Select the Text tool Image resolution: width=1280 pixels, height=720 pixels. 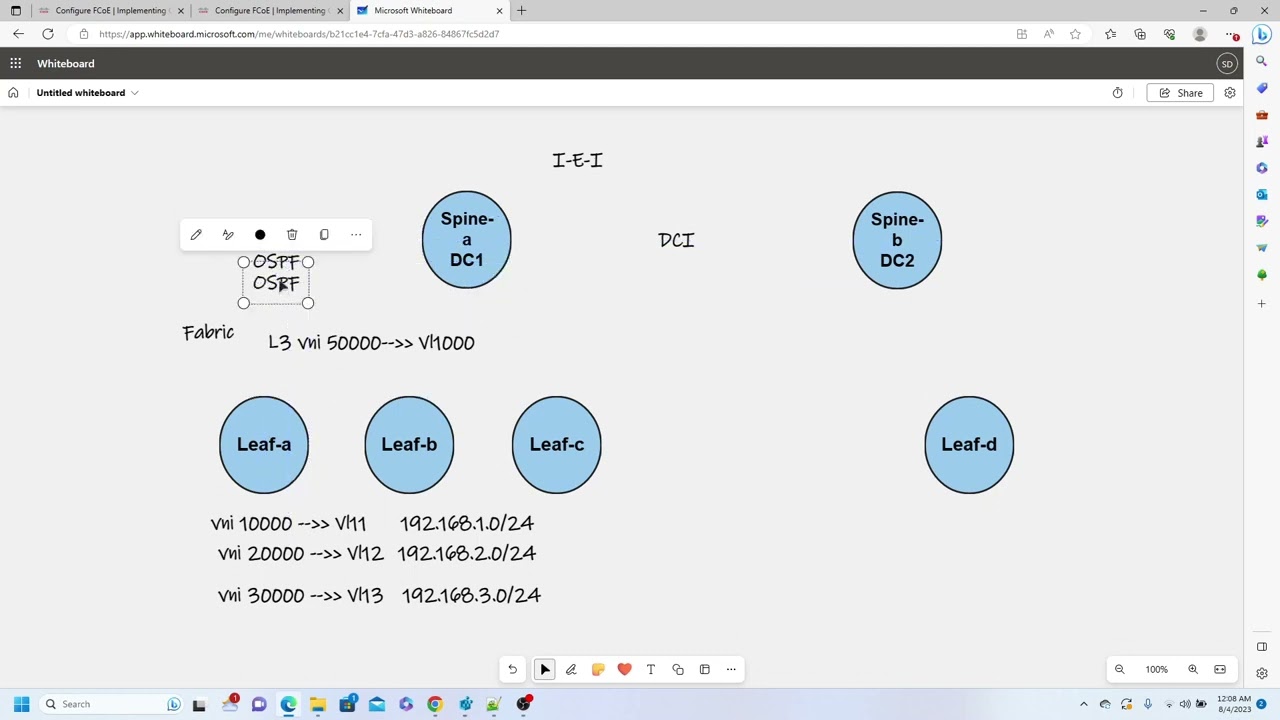point(651,670)
